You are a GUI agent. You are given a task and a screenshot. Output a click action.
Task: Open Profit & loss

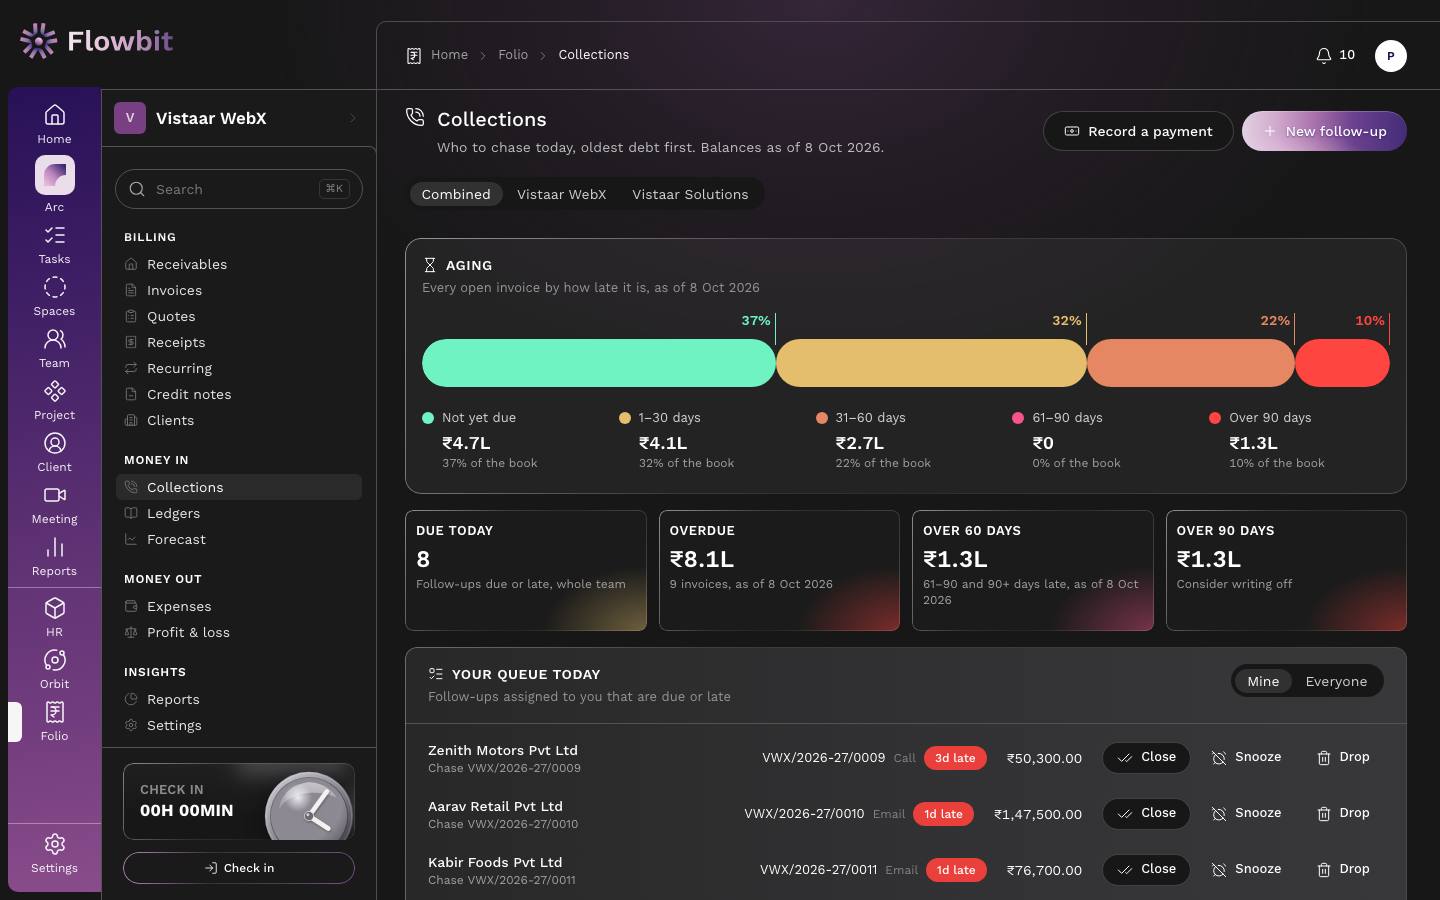[239, 632]
